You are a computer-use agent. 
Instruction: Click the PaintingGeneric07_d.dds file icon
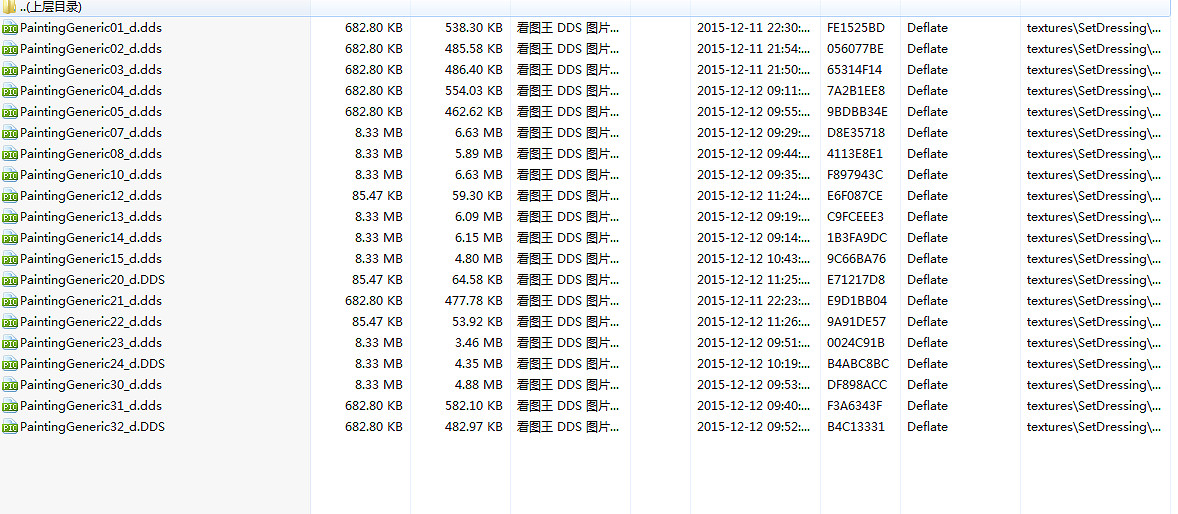click(x=10, y=133)
